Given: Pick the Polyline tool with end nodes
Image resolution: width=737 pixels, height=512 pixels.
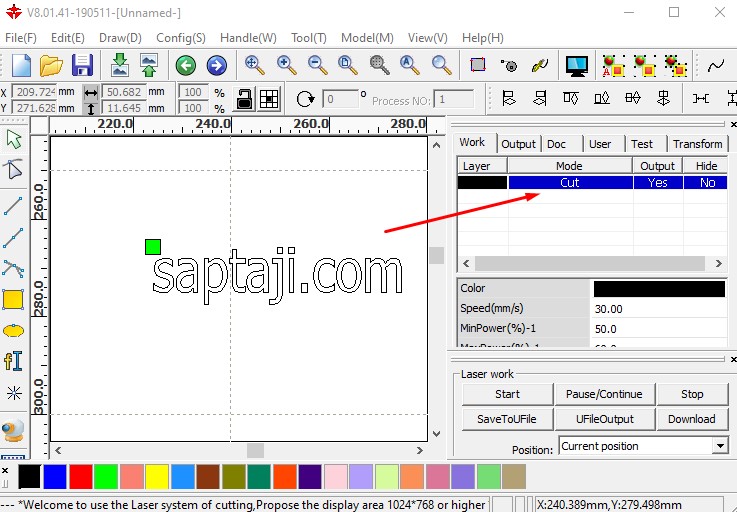Looking at the screenshot, I should (13, 238).
